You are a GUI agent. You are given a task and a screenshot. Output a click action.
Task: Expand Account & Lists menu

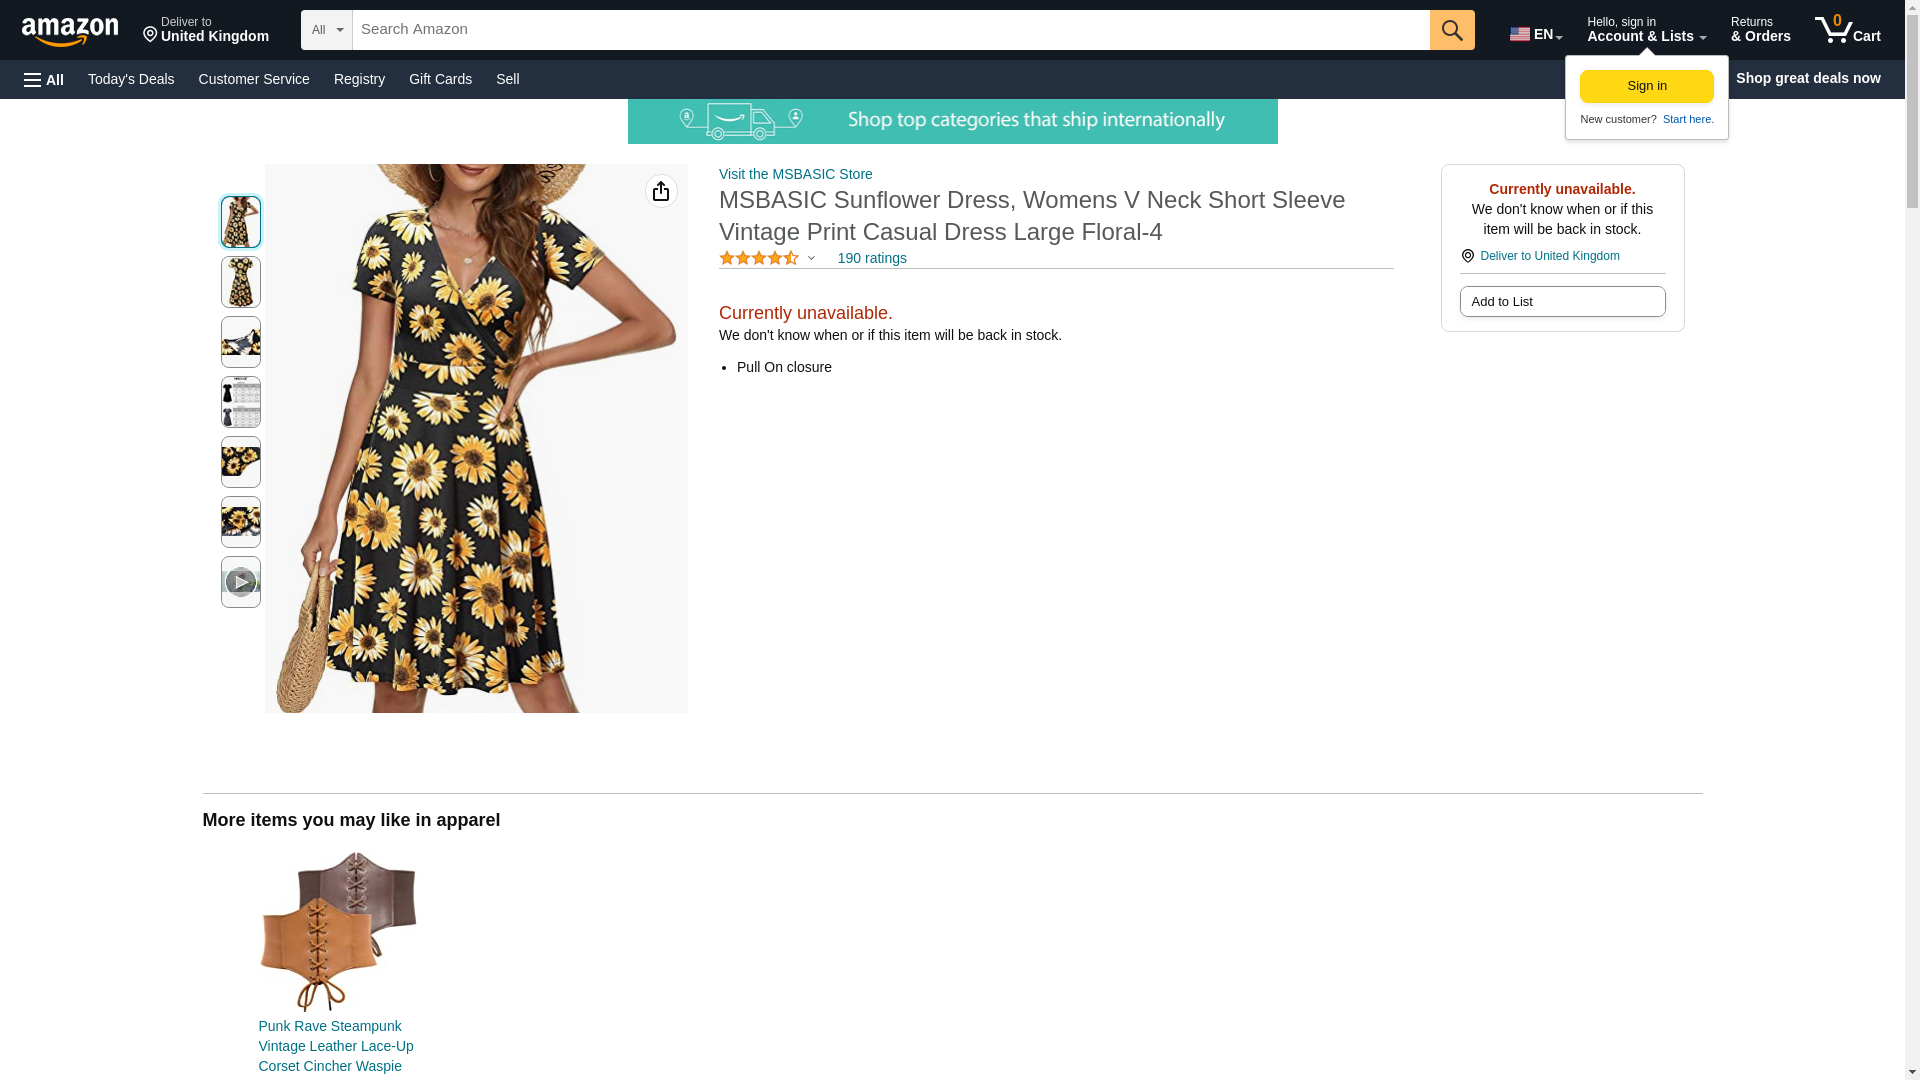(x=1645, y=30)
